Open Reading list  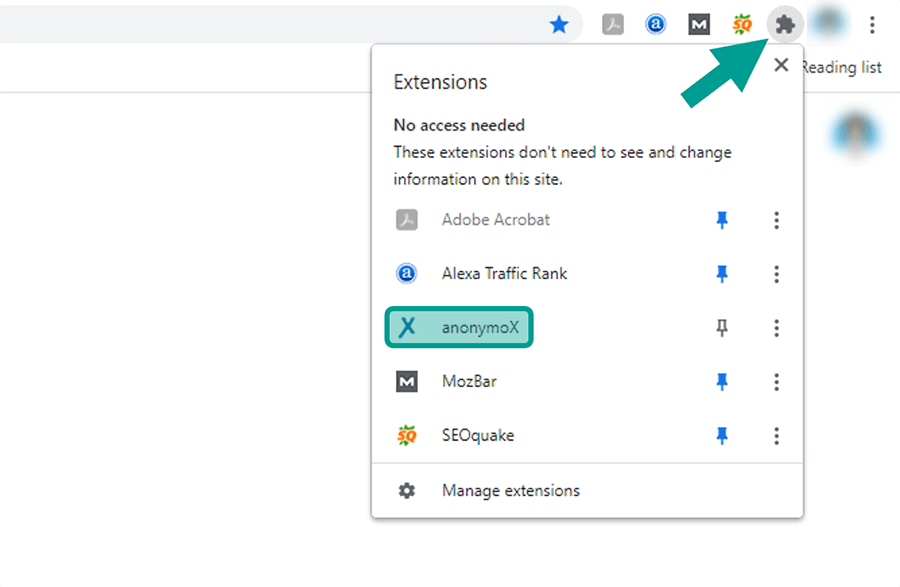841,68
